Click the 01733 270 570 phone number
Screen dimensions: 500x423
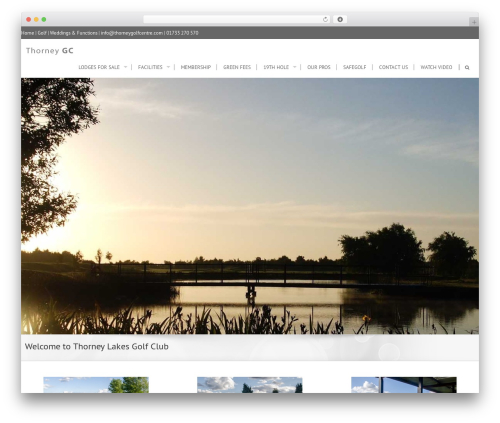tap(182, 33)
